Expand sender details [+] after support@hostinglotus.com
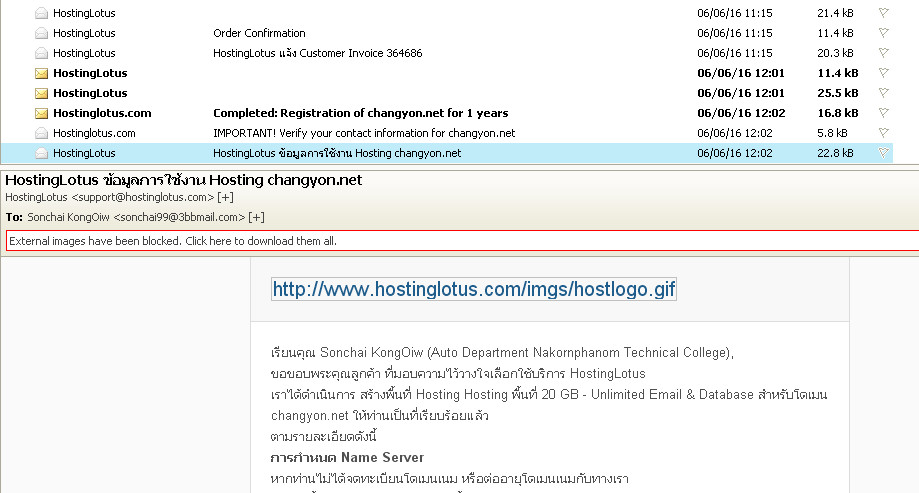Image resolution: width=919 pixels, height=493 pixels. coord(226,198)
